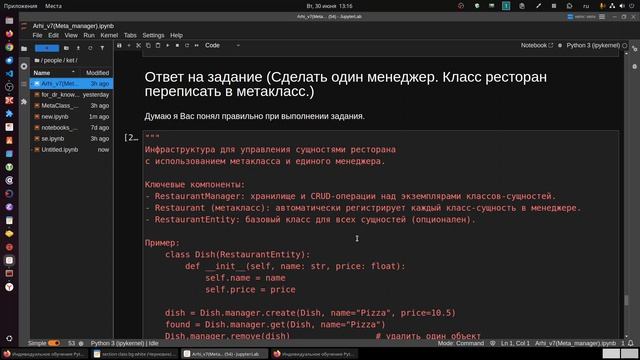Click the Notebook open-in-new button
Screen dimensions: 640x360
tap(537, 45)
